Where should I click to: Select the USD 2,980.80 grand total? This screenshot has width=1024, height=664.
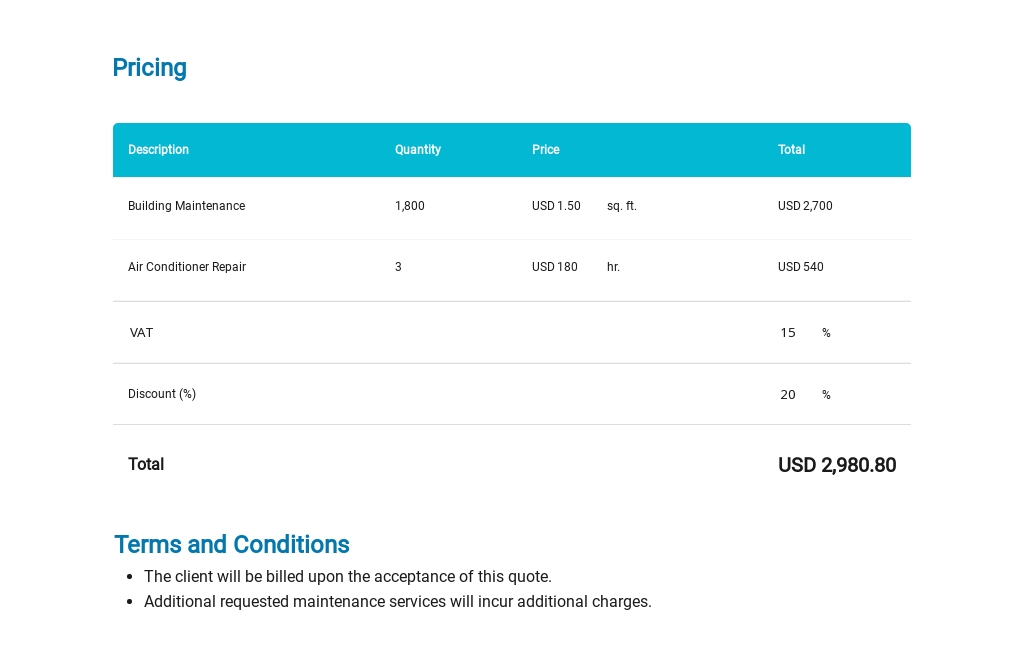point(837,465)
